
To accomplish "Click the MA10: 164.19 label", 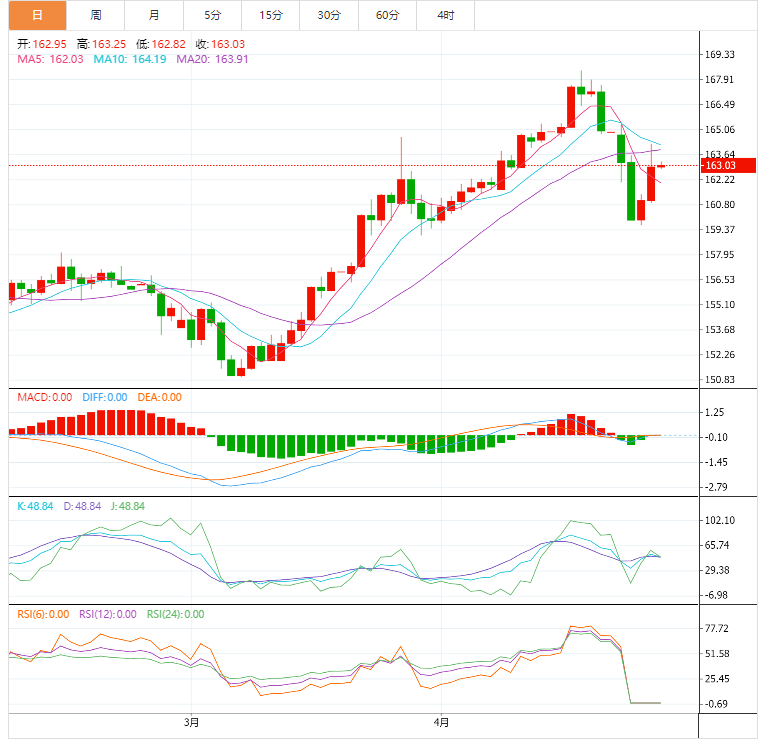I will pos(130,59).
